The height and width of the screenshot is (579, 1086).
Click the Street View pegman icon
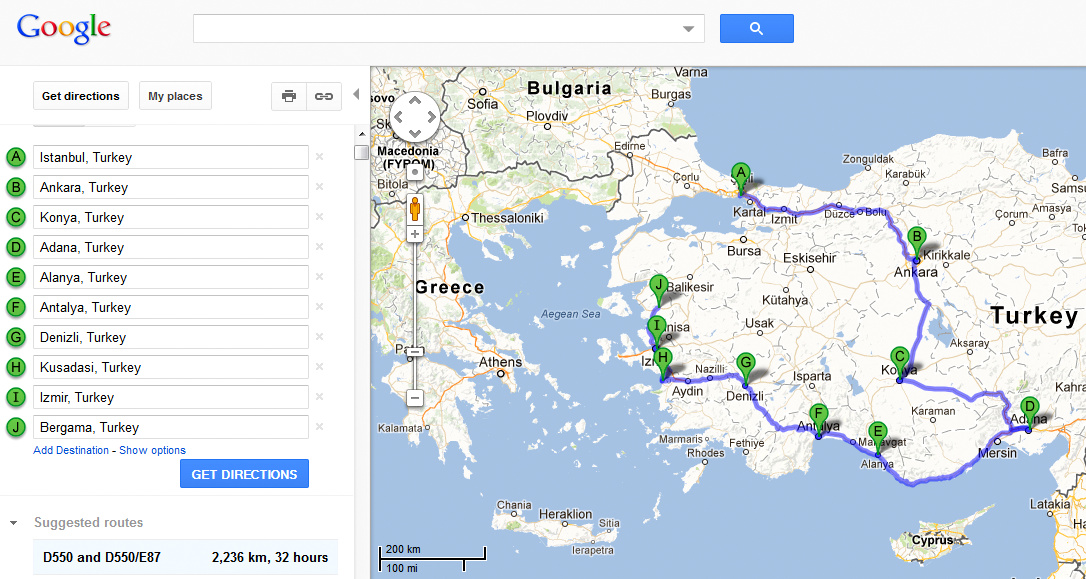(x=415, y=207)
